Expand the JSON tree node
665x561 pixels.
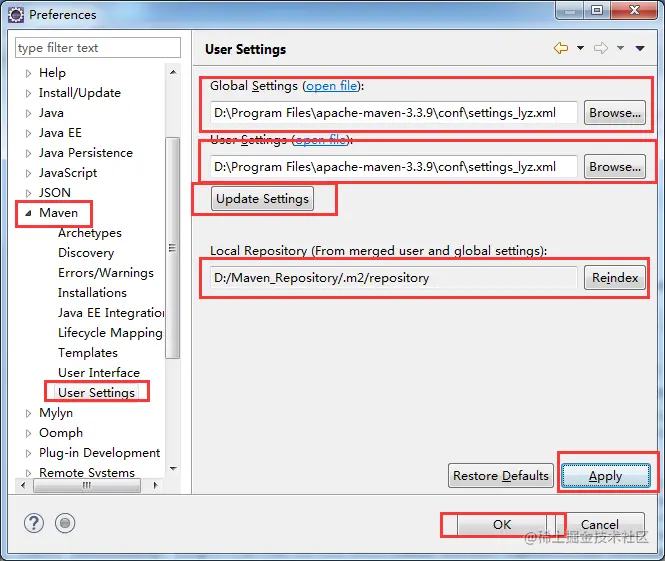(x=28, y=193)
